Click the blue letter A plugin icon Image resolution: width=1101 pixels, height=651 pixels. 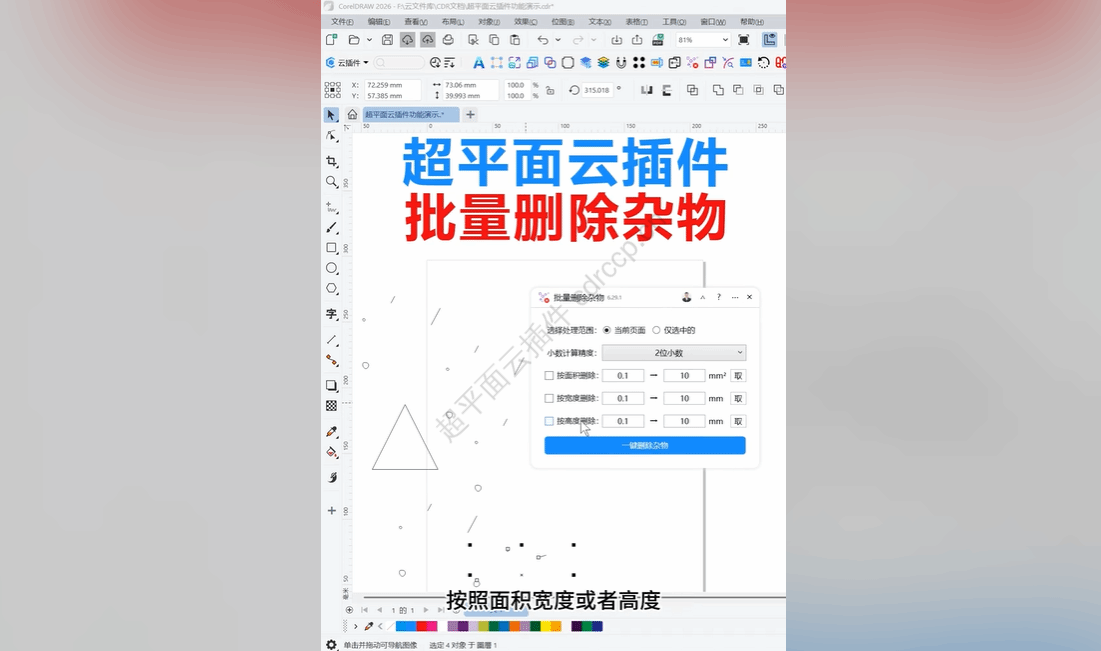tap(478, 63)
